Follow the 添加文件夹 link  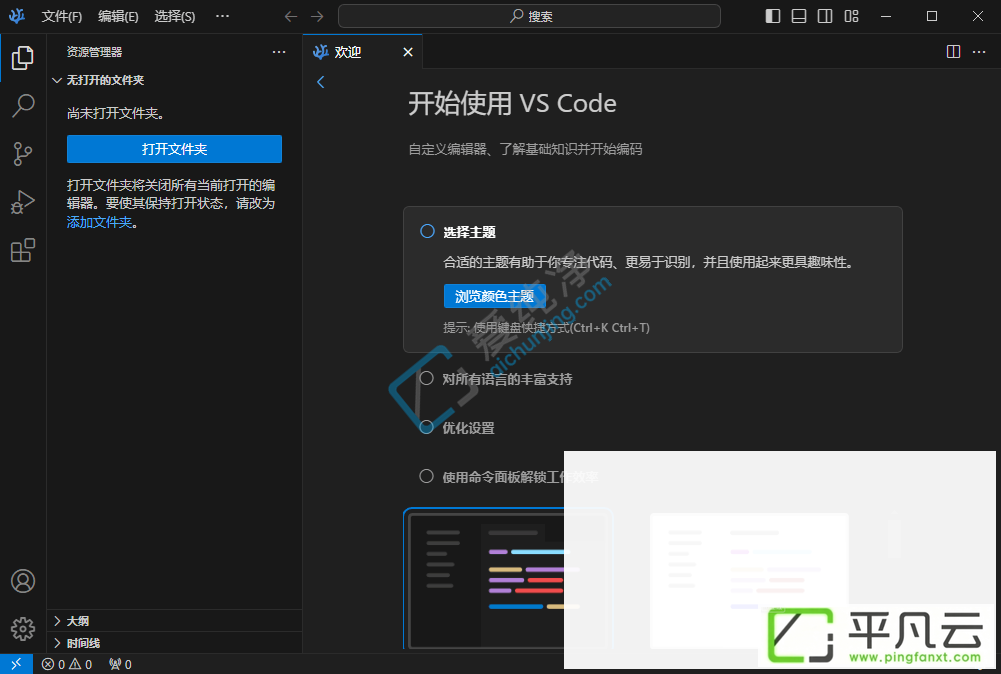100,222
